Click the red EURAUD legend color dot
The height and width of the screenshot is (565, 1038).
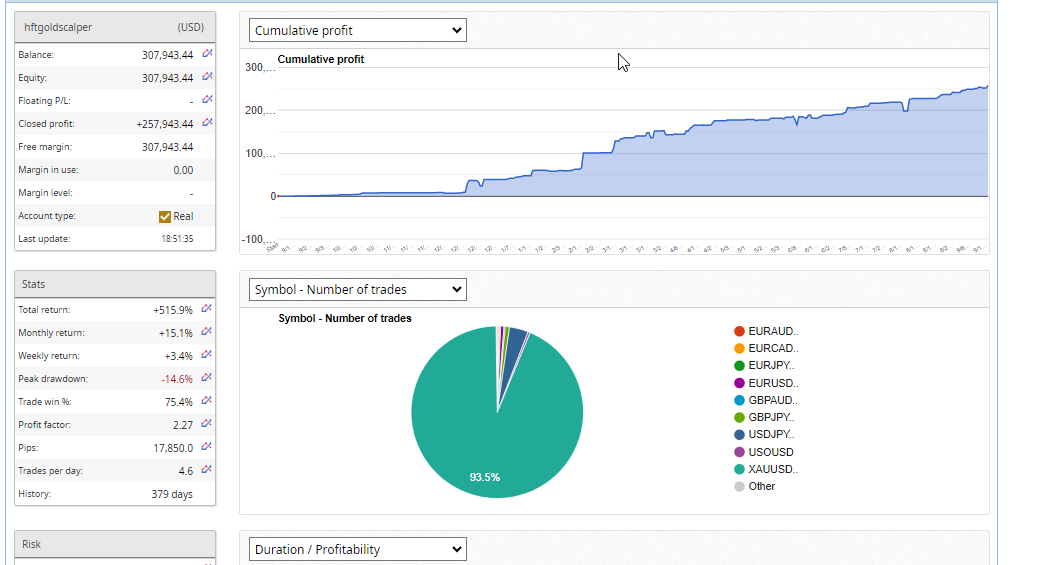[739, 331]
